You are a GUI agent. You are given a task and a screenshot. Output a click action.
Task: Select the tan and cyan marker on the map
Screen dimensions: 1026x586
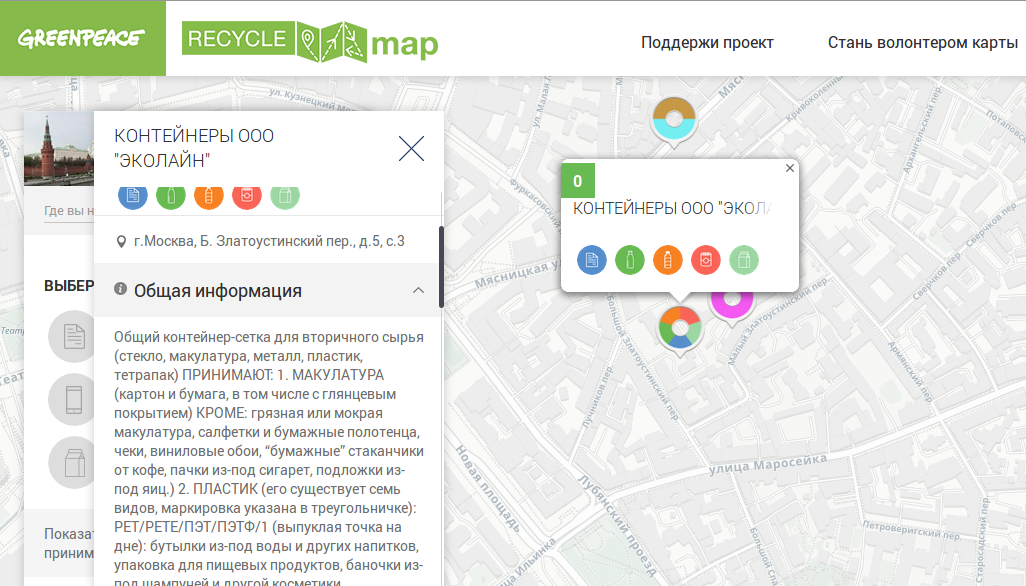pos(674,121)
